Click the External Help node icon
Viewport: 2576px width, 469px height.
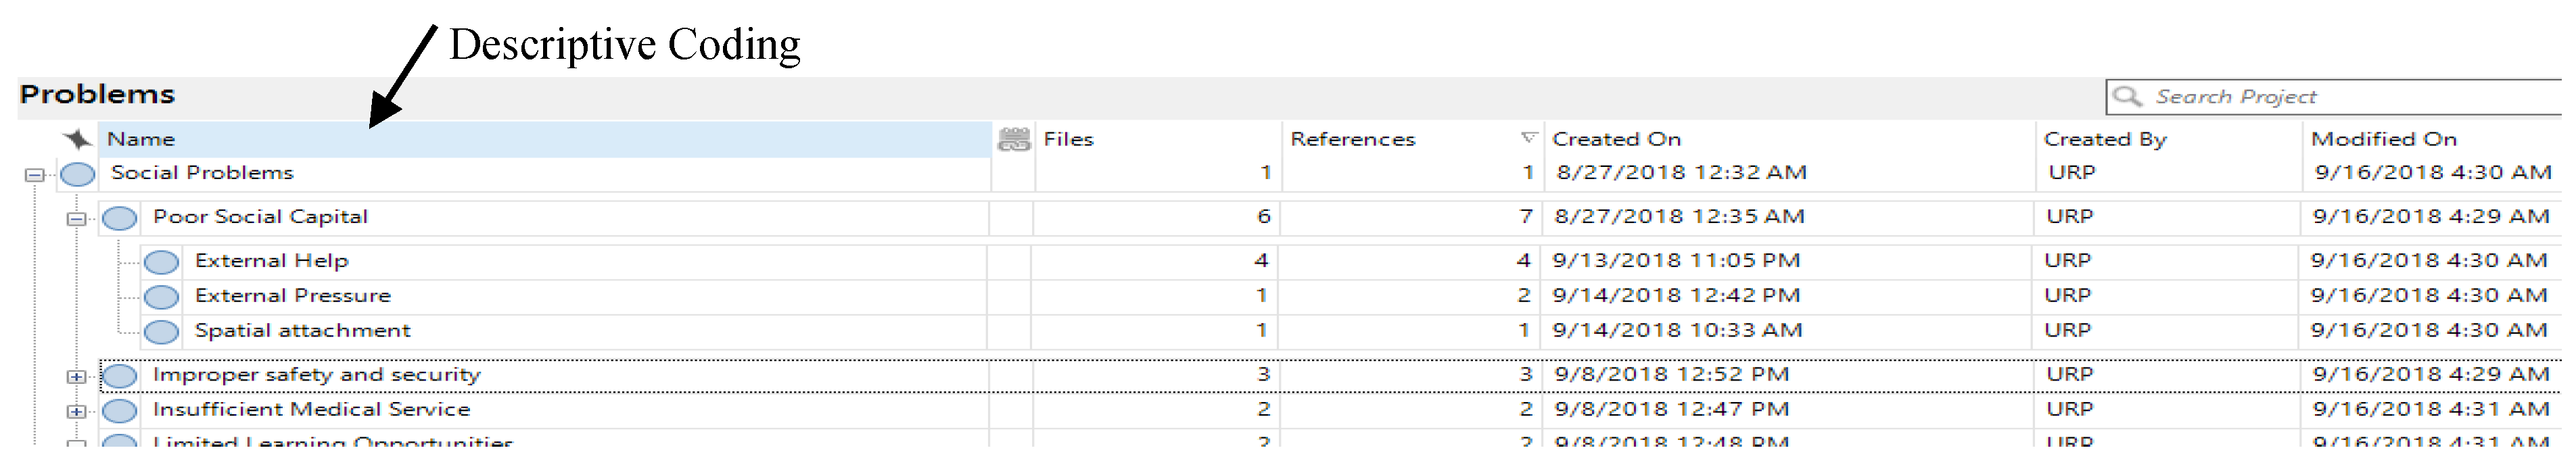(161, 262)
